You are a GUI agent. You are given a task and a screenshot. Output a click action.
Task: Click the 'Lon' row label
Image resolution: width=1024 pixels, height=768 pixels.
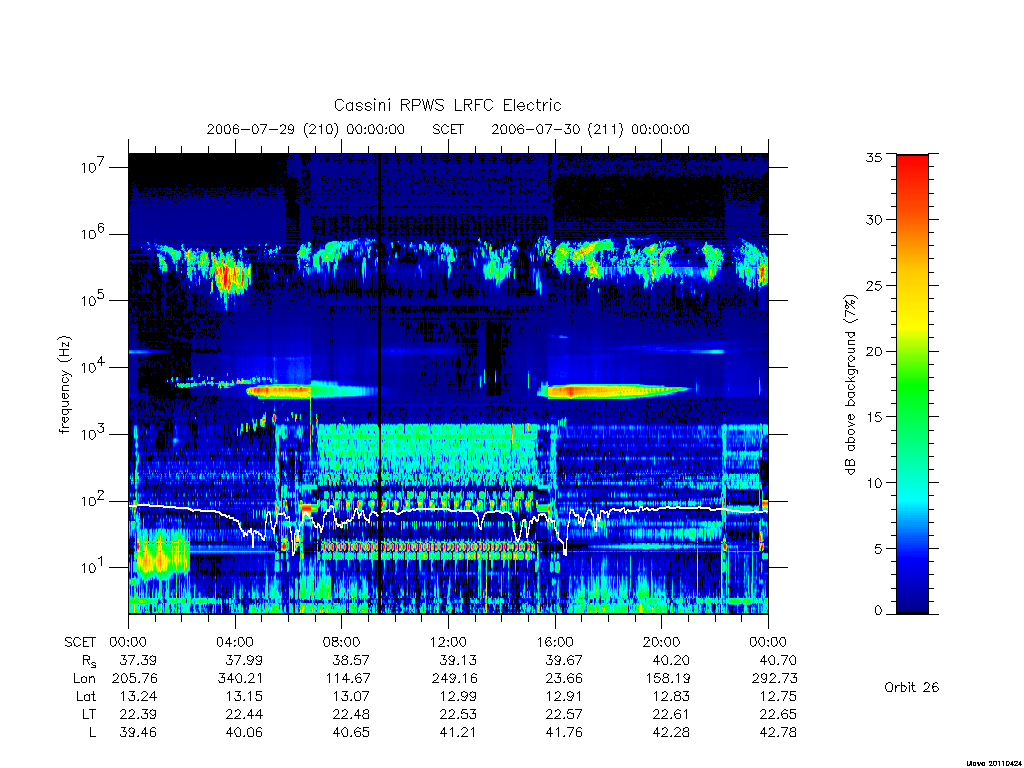pyautogui.click(x=84, y=679)
